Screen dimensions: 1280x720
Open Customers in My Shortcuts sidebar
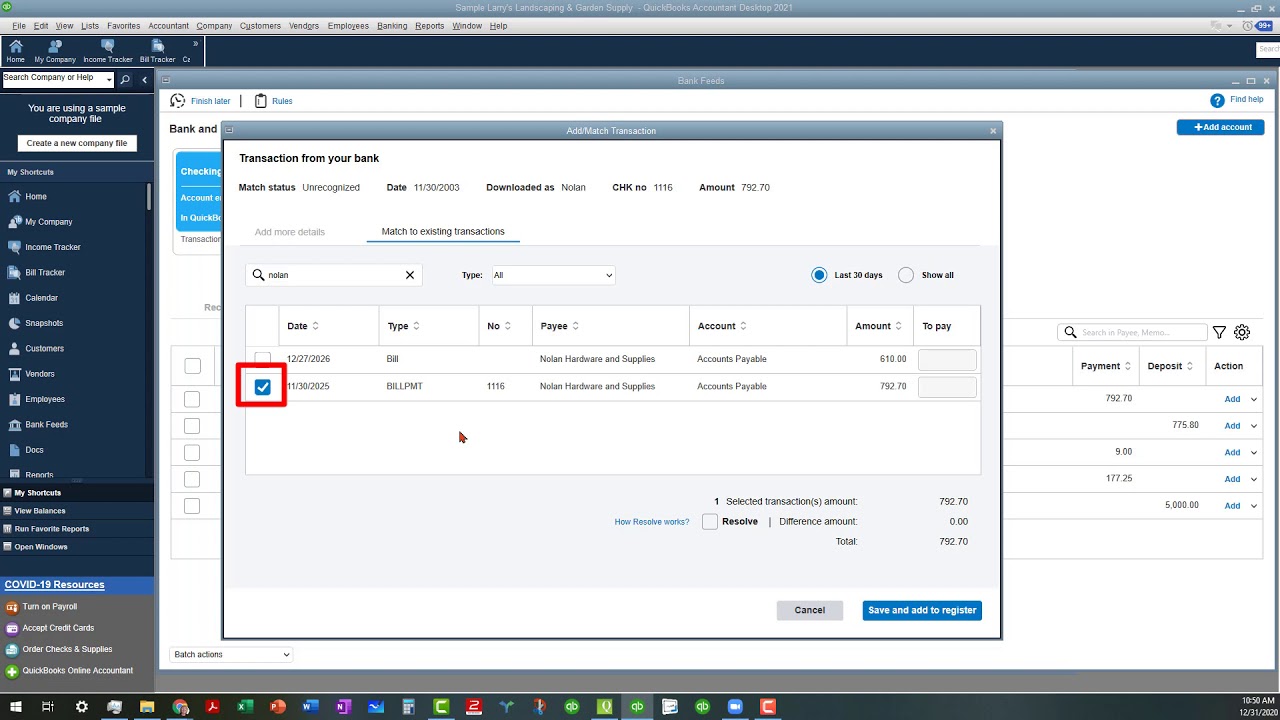tap(44, 349)
